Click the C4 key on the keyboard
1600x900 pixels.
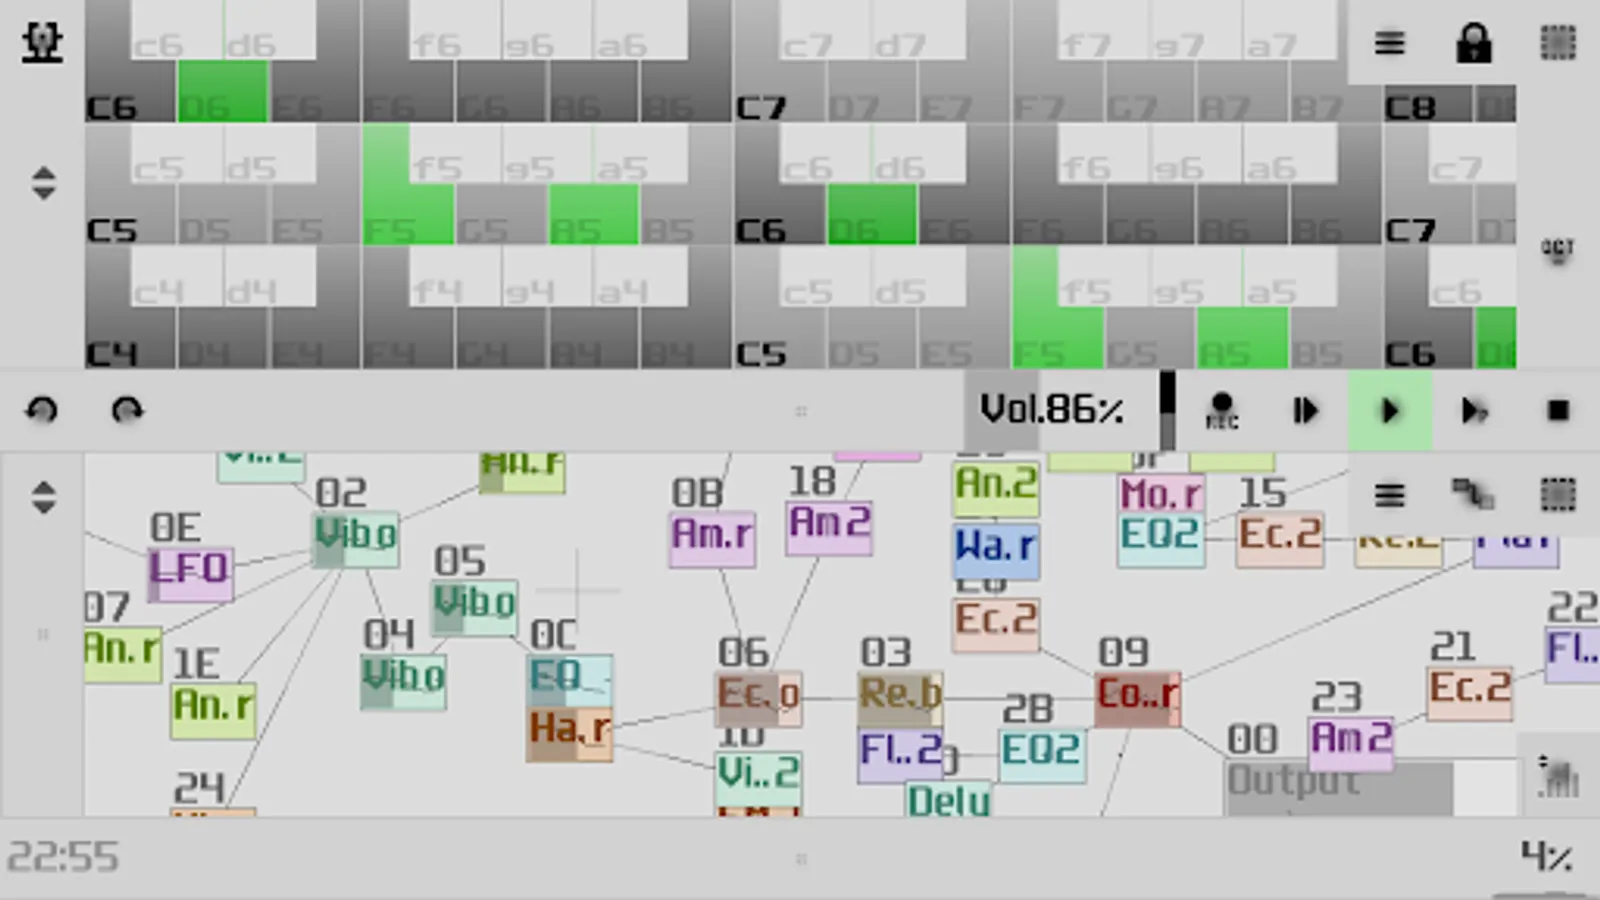pos(130,338)
